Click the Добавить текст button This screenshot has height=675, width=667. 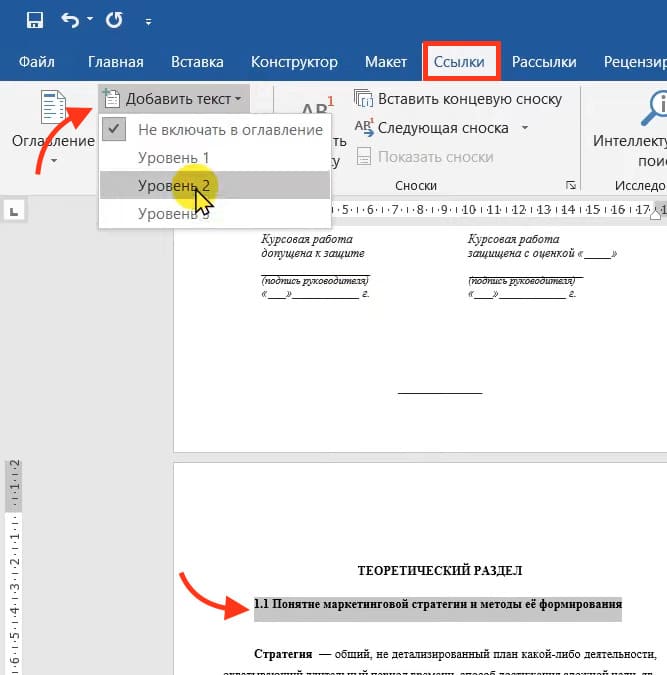click(174, 99)
